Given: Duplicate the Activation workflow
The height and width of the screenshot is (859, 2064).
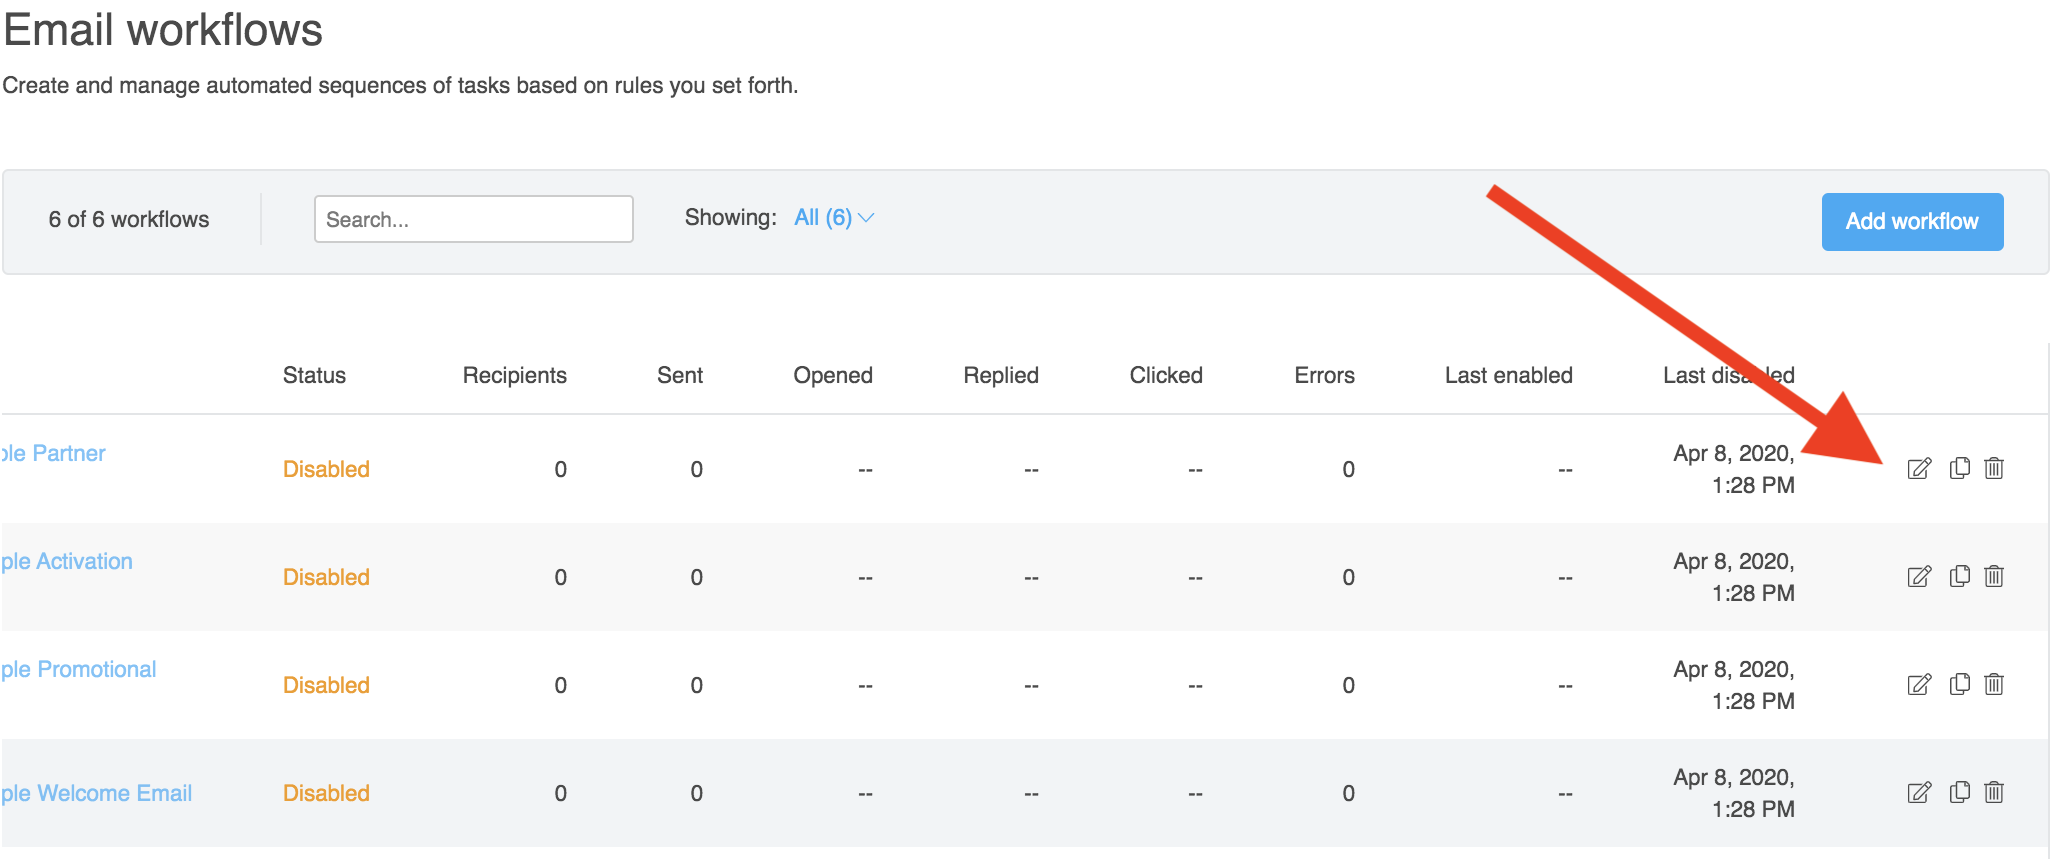Looking at the screenshot, I should (x=1960, y=576).
